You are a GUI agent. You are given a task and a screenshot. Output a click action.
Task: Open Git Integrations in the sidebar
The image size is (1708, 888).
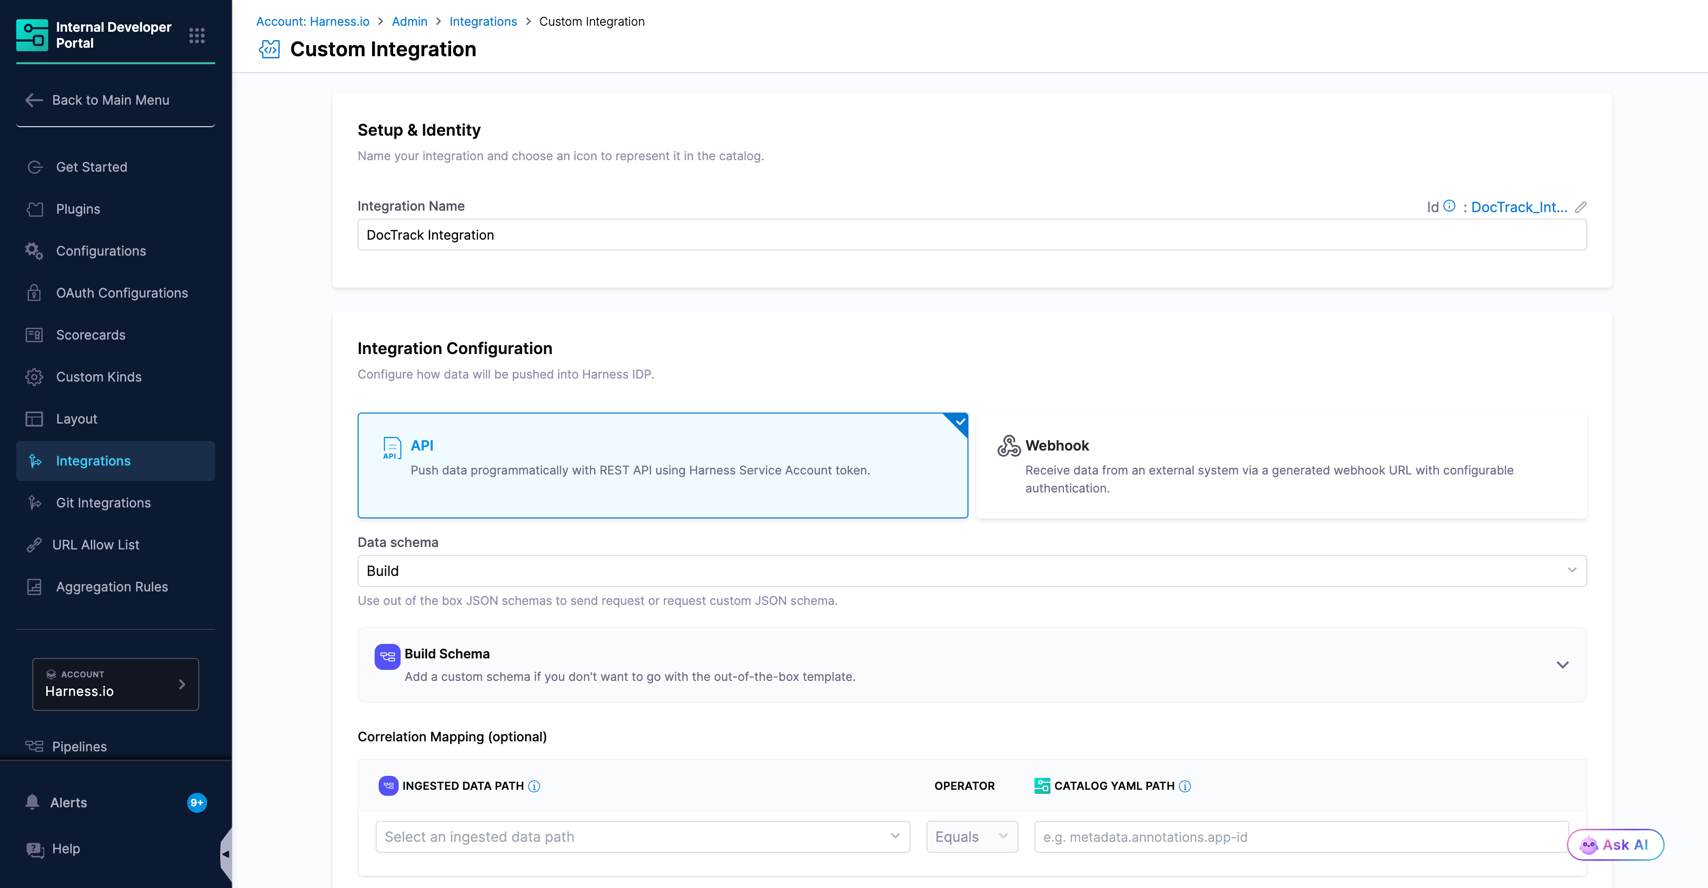click(116, 503)
